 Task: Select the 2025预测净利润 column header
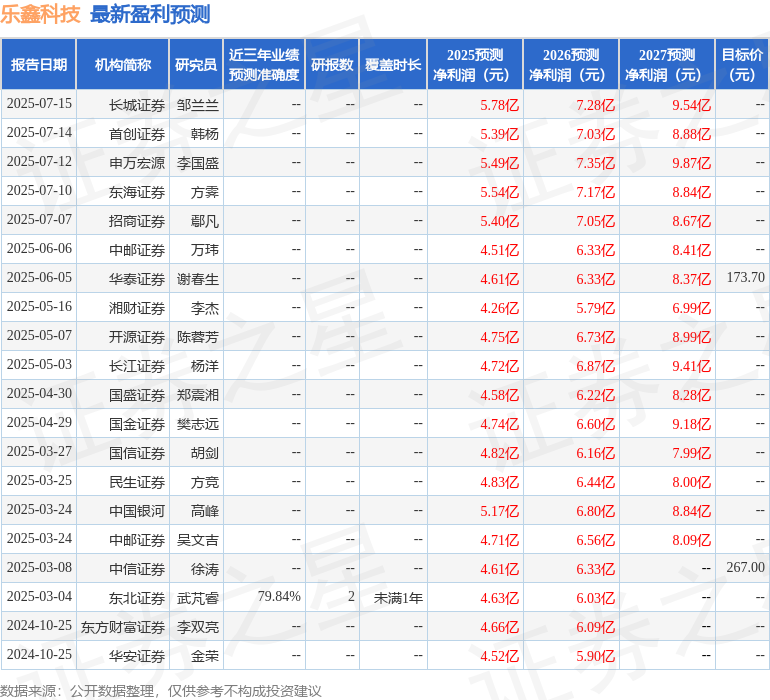click(x=475, y=64)
